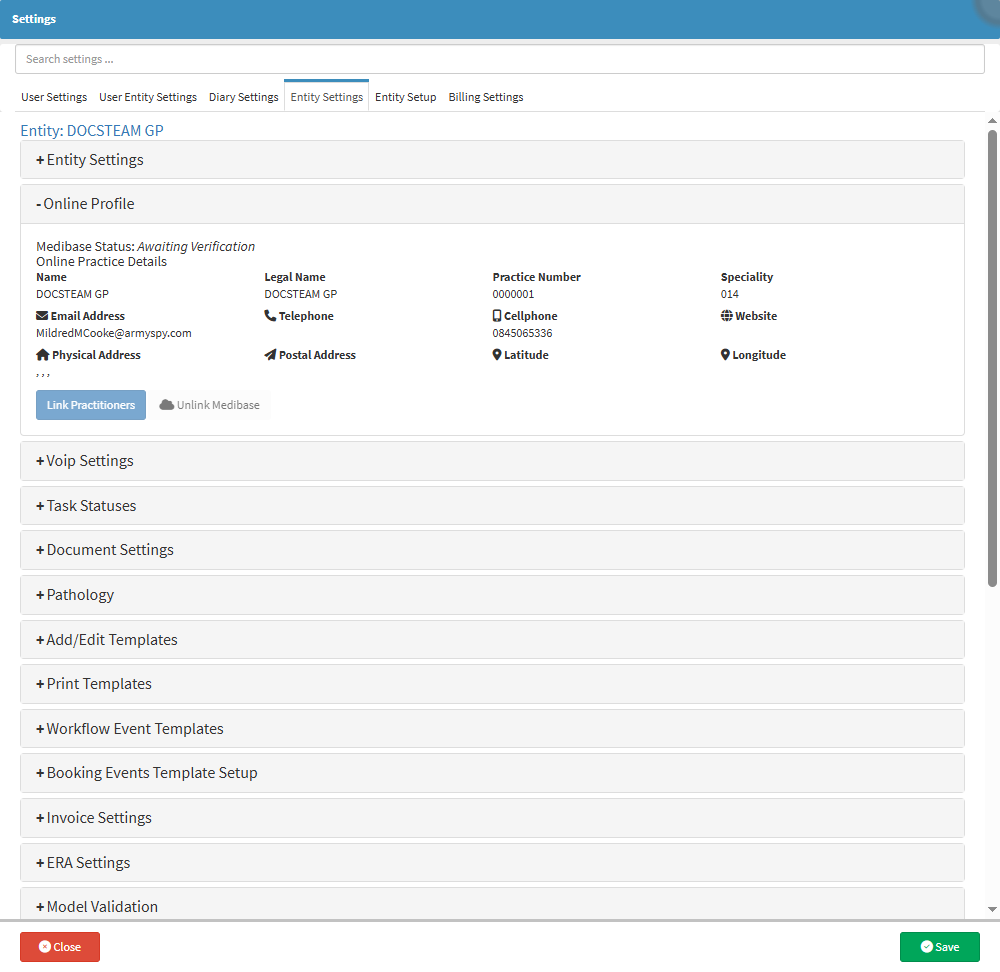Click the house icon beside Physical Address

42,355
